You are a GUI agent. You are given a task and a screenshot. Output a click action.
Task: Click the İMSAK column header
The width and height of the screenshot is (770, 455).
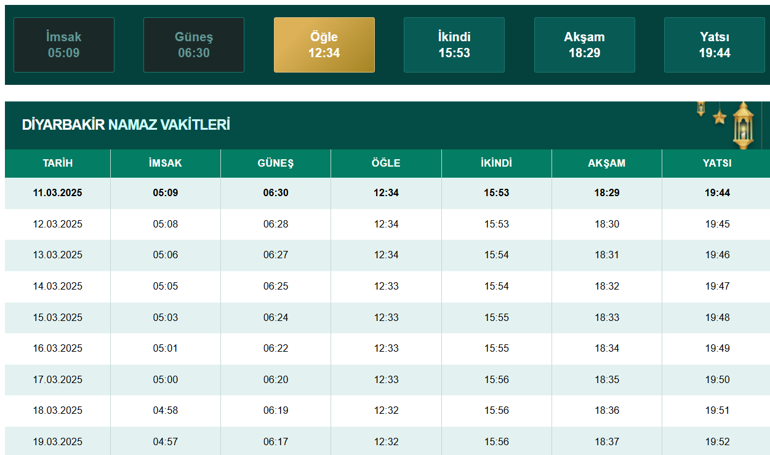165,163
